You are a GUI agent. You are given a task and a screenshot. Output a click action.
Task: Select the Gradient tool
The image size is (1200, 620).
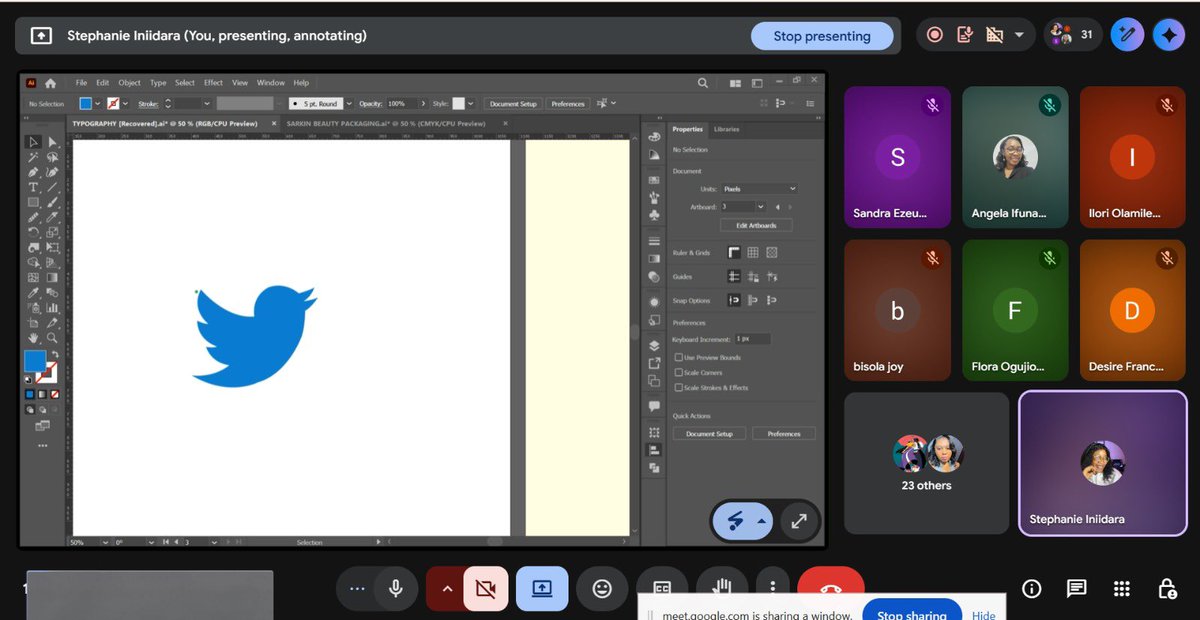(x=52, y=277)
